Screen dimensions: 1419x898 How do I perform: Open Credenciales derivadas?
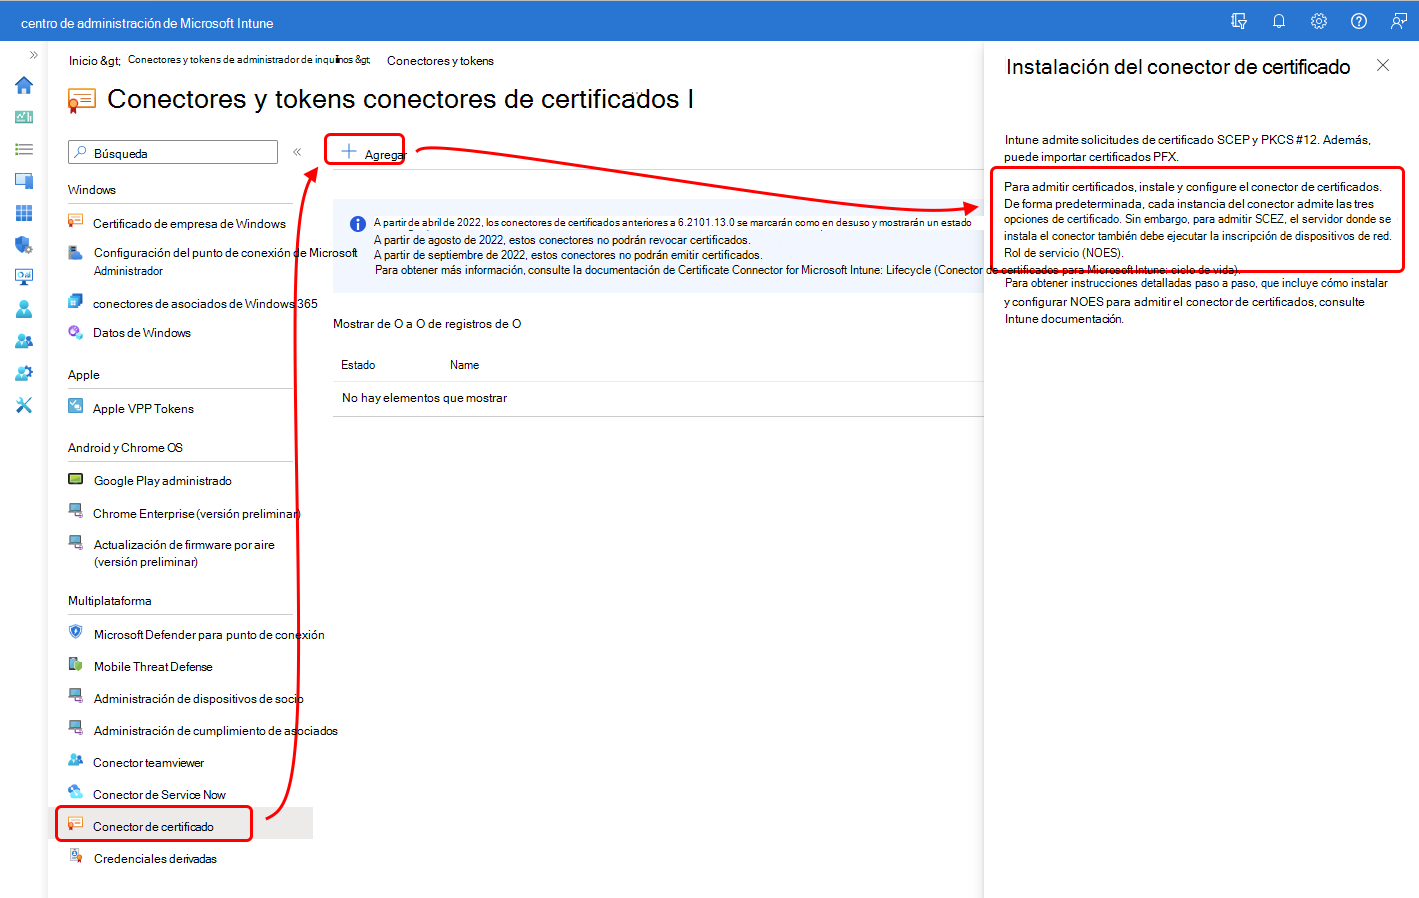pos(155,859)
